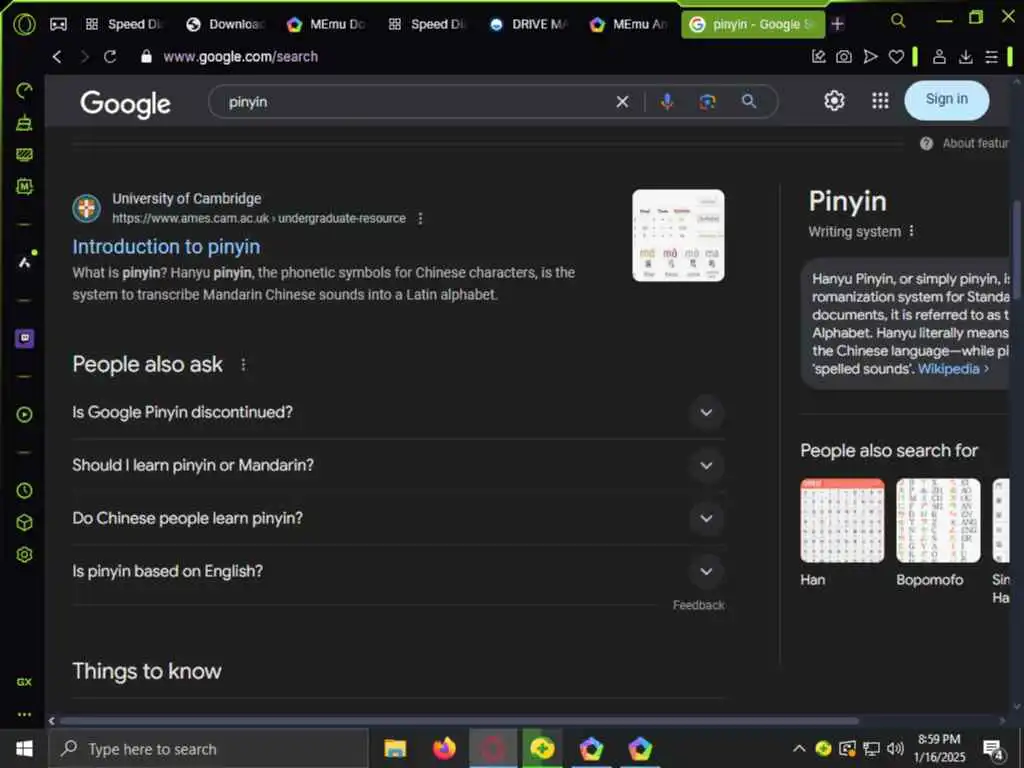This screenshot has height=768, width=1024.
Task: Open the Player icon in sidebar
Action: pyautogui.click(x=24, y=415)
